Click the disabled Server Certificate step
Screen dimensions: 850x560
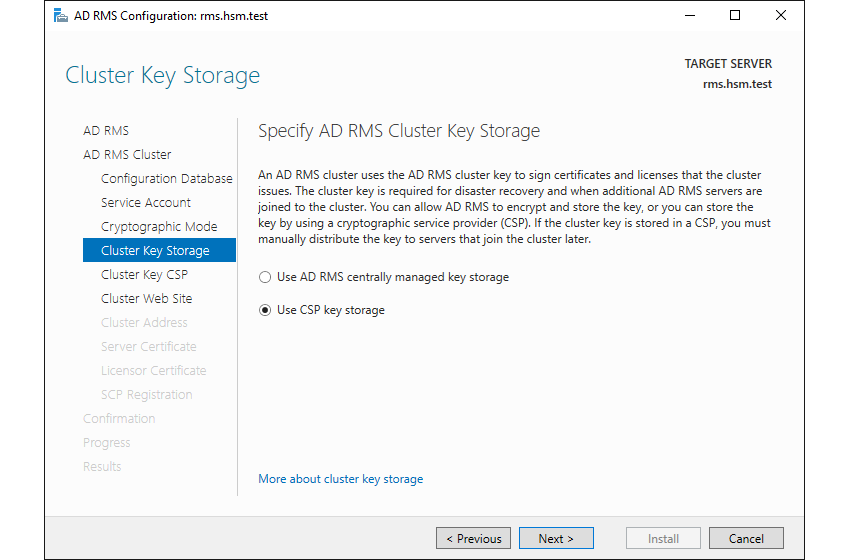click(149, 346)
